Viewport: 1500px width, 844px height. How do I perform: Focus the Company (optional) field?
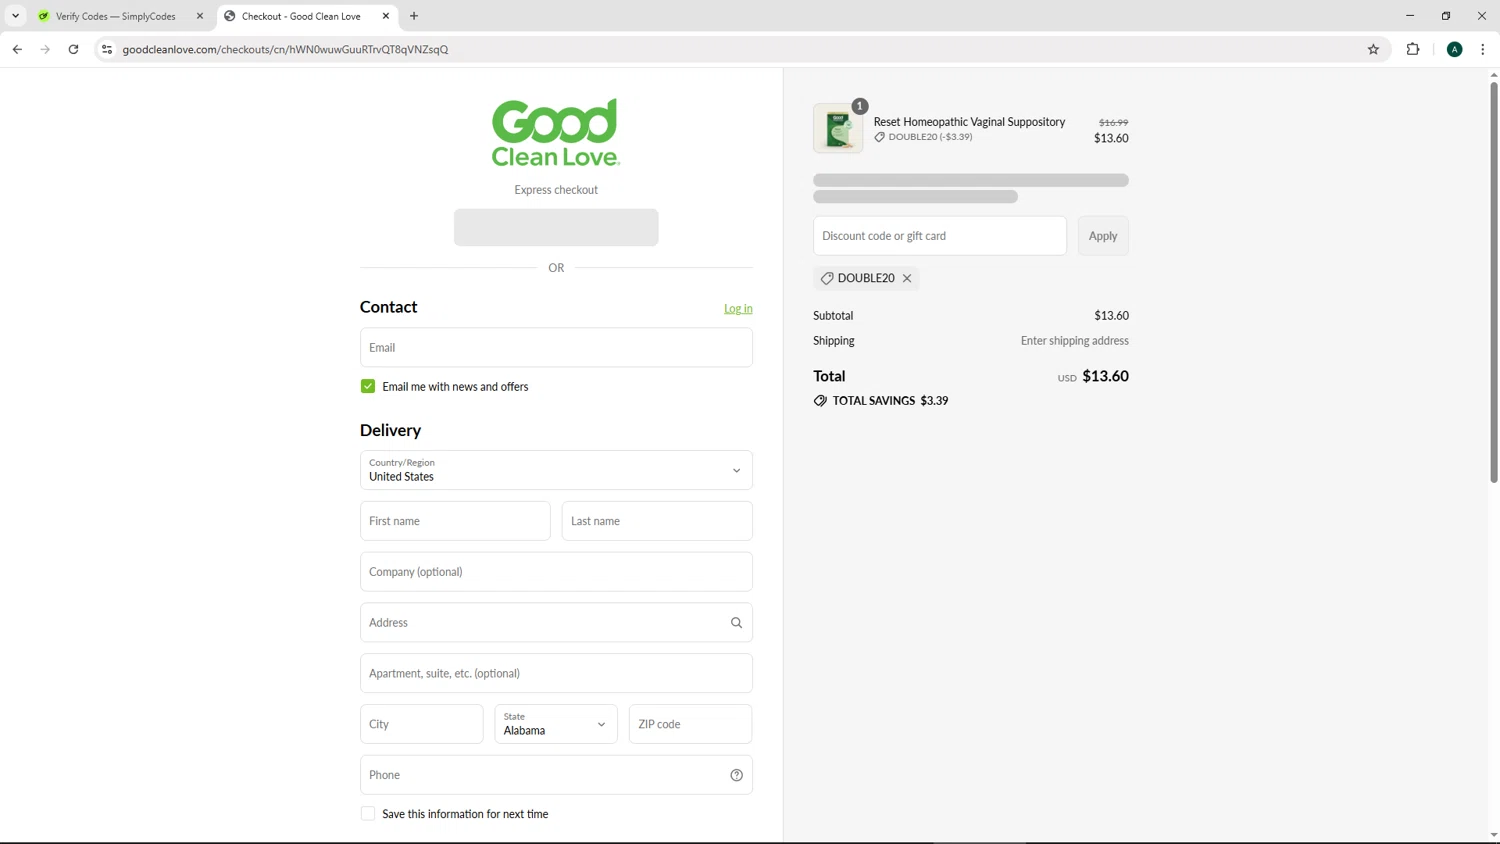tap(556, 572)
